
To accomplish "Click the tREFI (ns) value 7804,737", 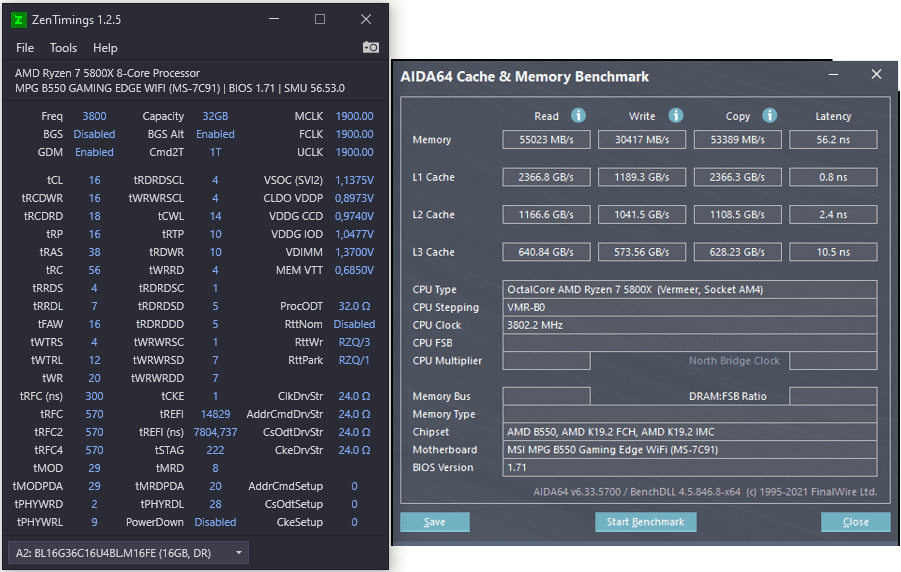I will [215, 432].
